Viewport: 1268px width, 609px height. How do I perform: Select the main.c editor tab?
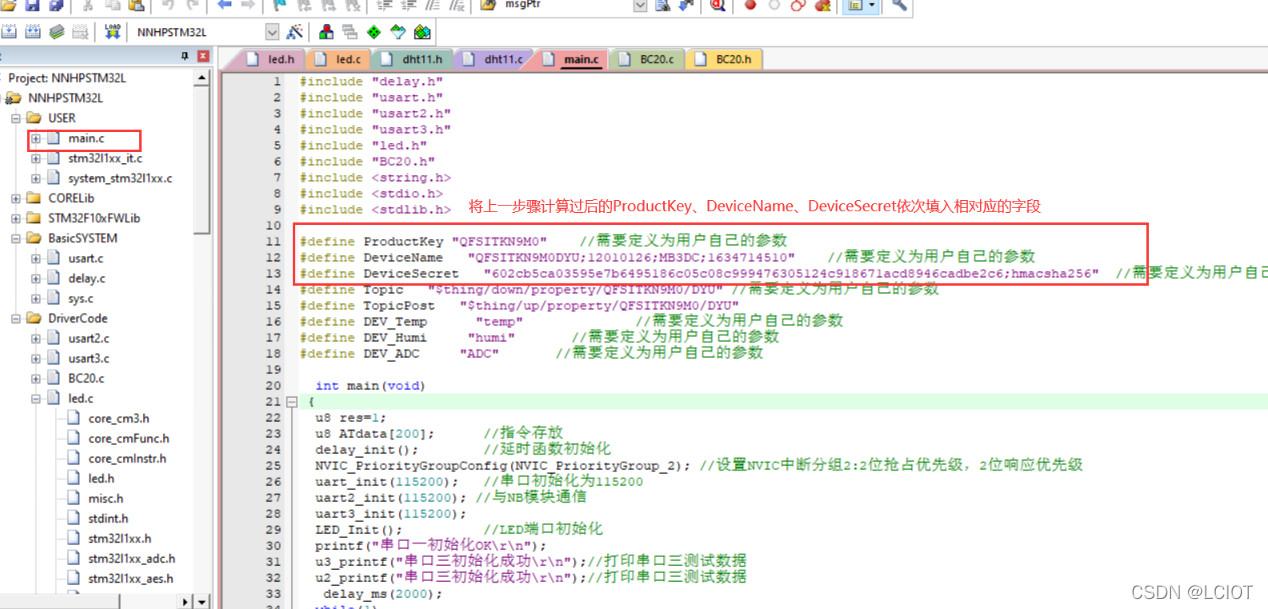tap(570, 59)
